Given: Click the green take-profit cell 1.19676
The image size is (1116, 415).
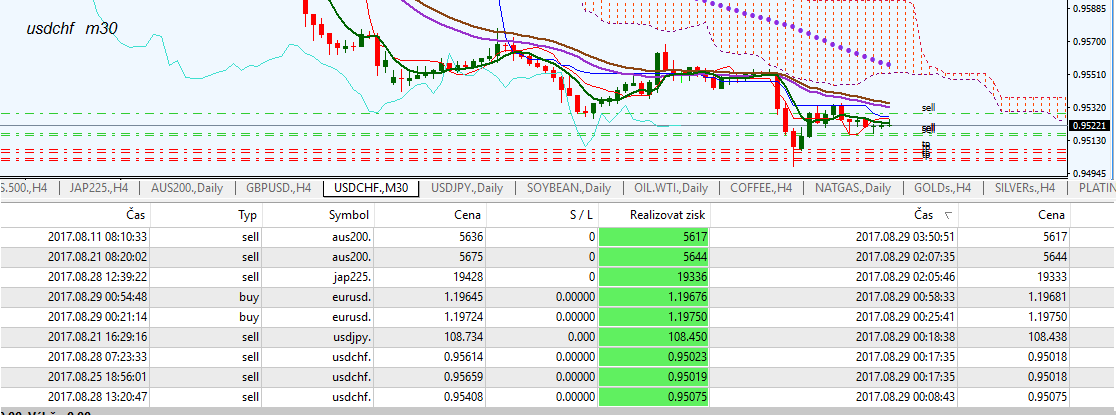Looking at the screenshot, I should coord(655,298).
